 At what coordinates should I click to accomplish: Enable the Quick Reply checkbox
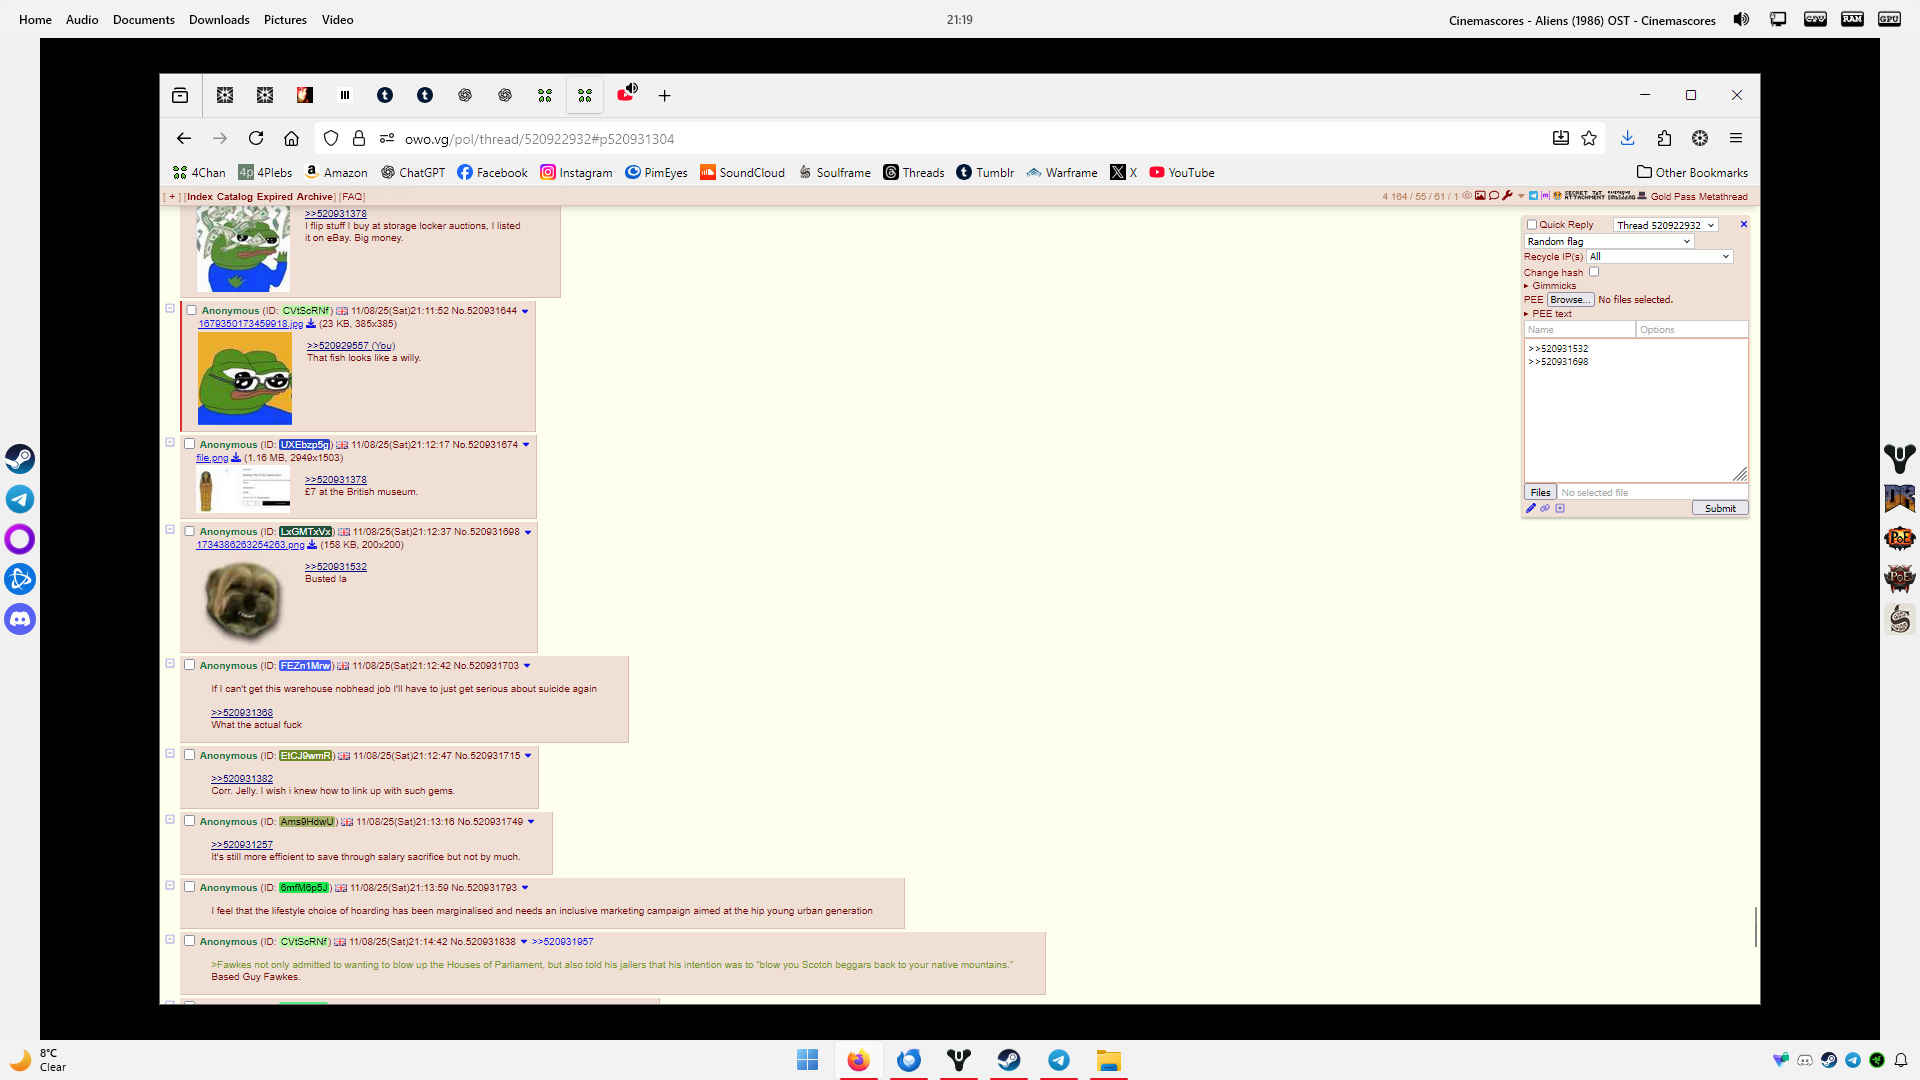point(1532,225)
